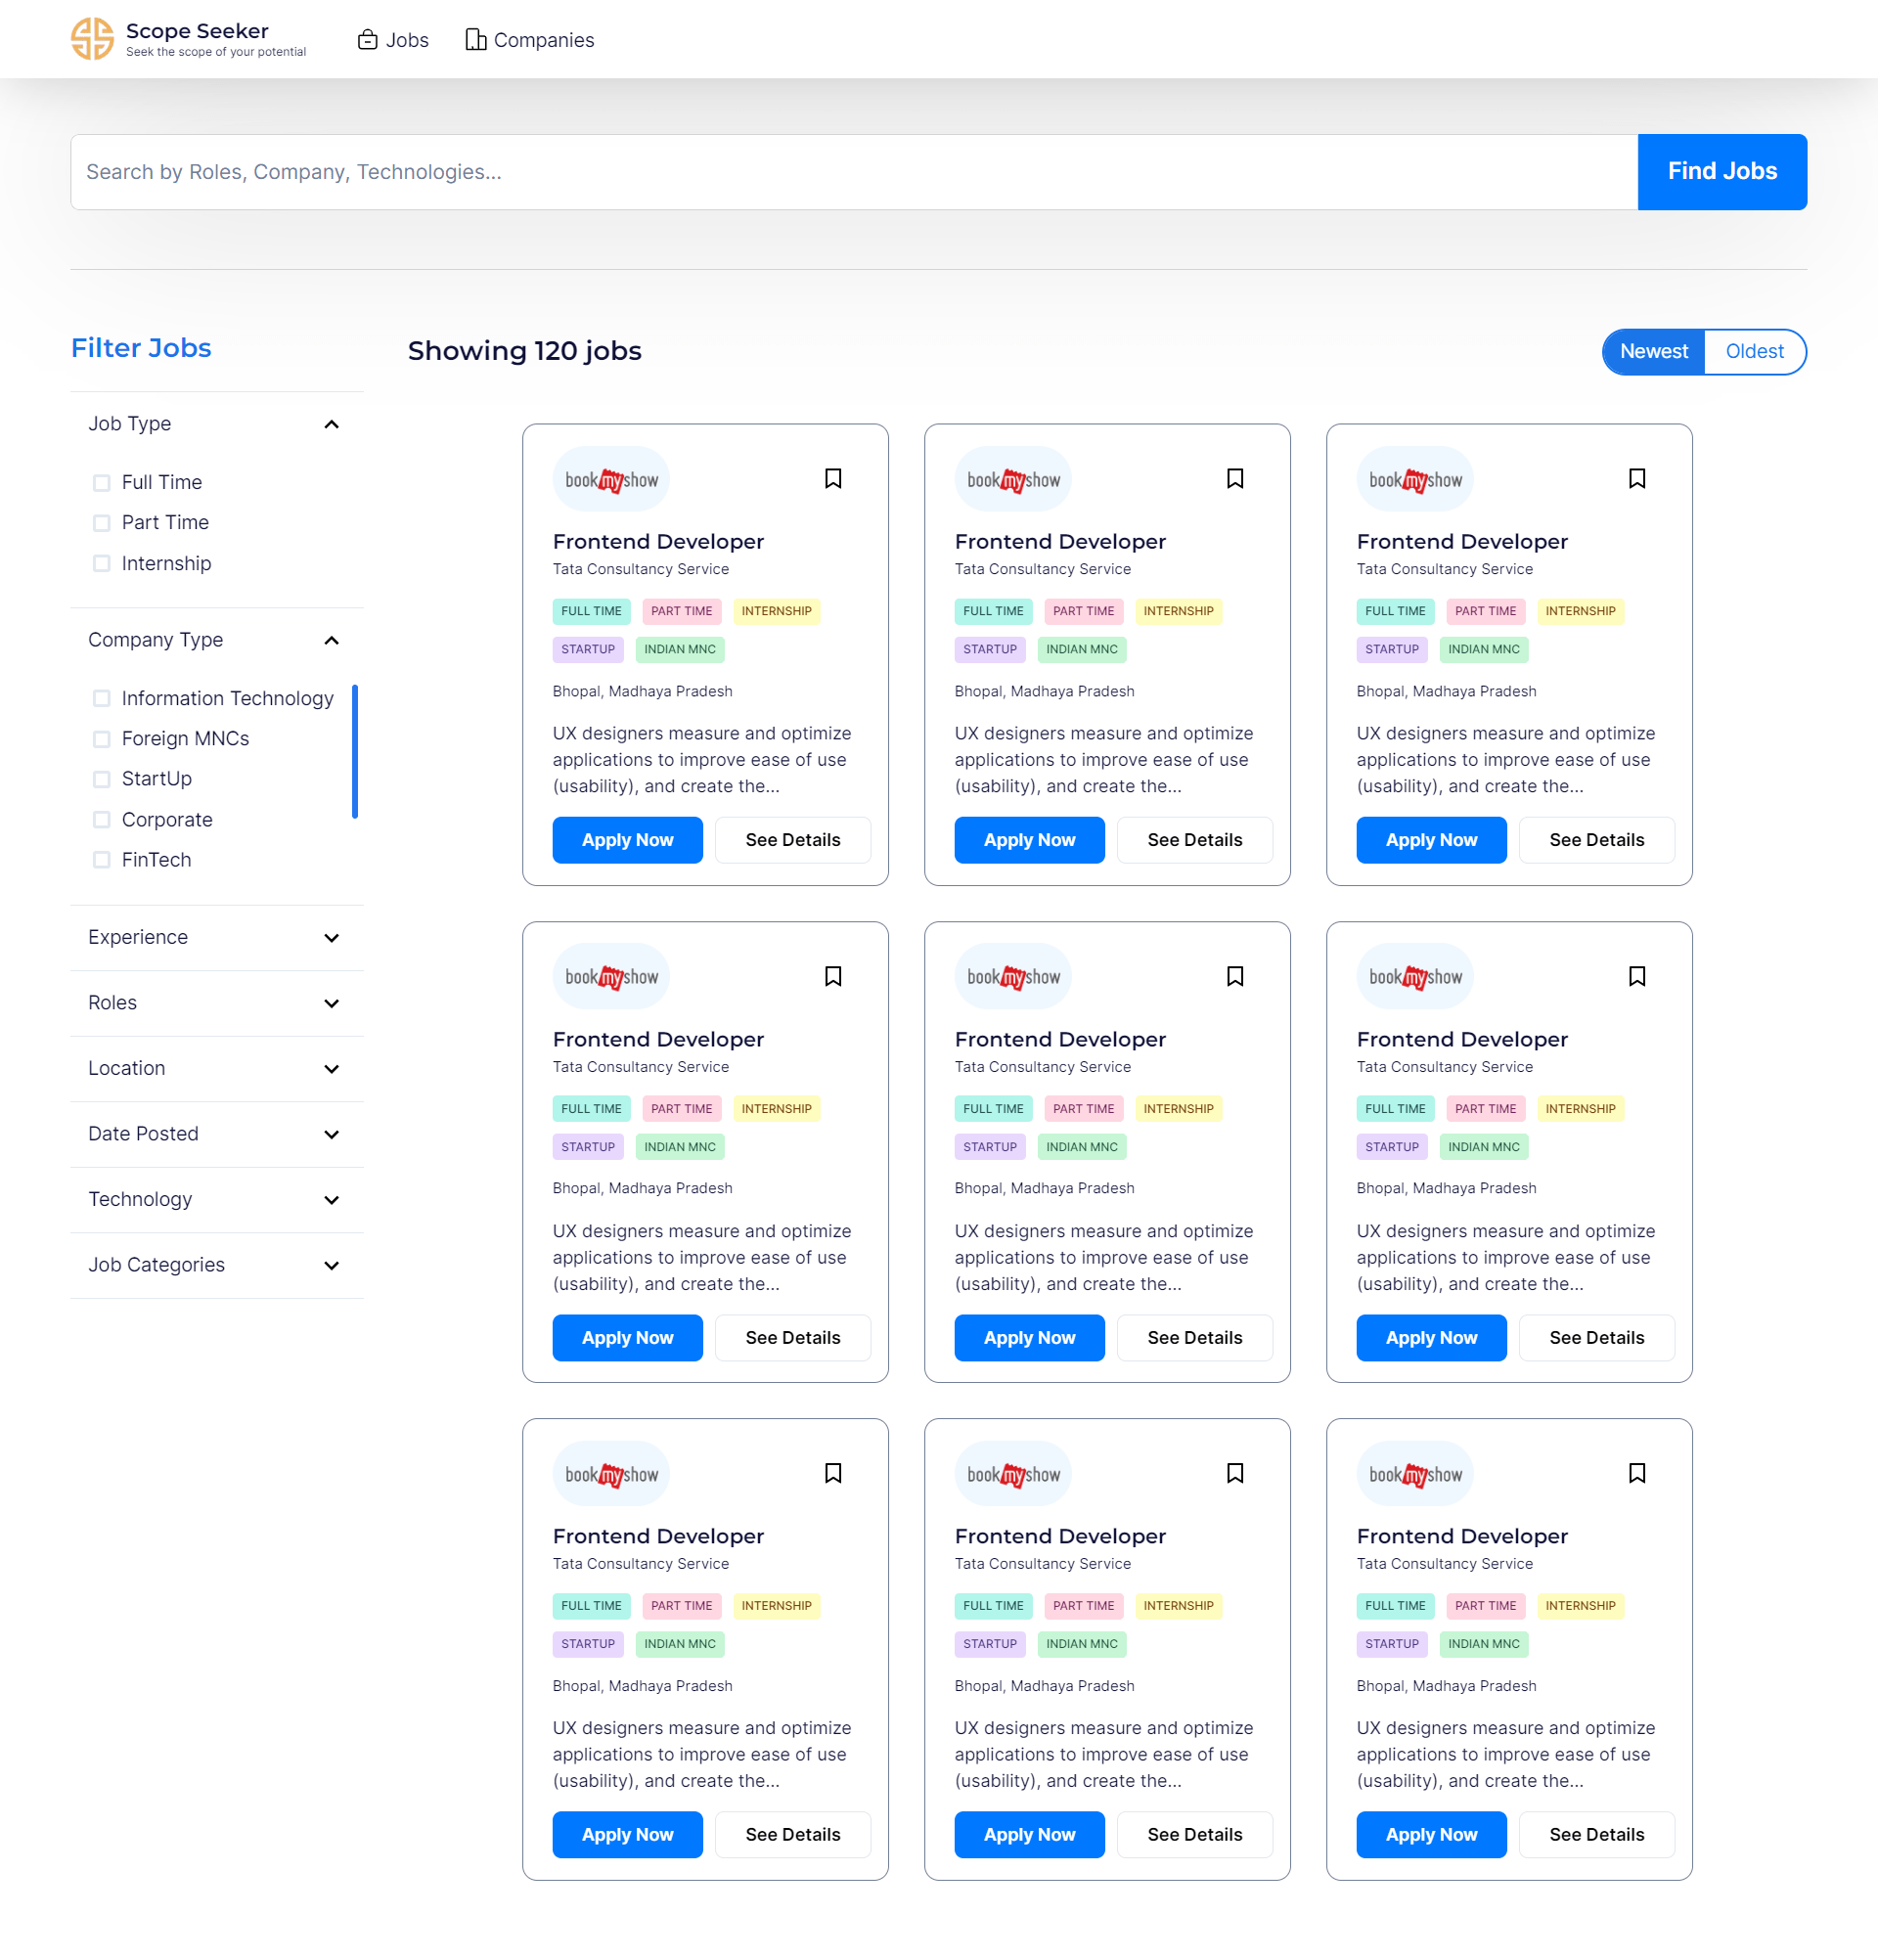Bookmark the middle card in the second row
This screenshot has width=1878, height=1960.
pos(1234,976)
